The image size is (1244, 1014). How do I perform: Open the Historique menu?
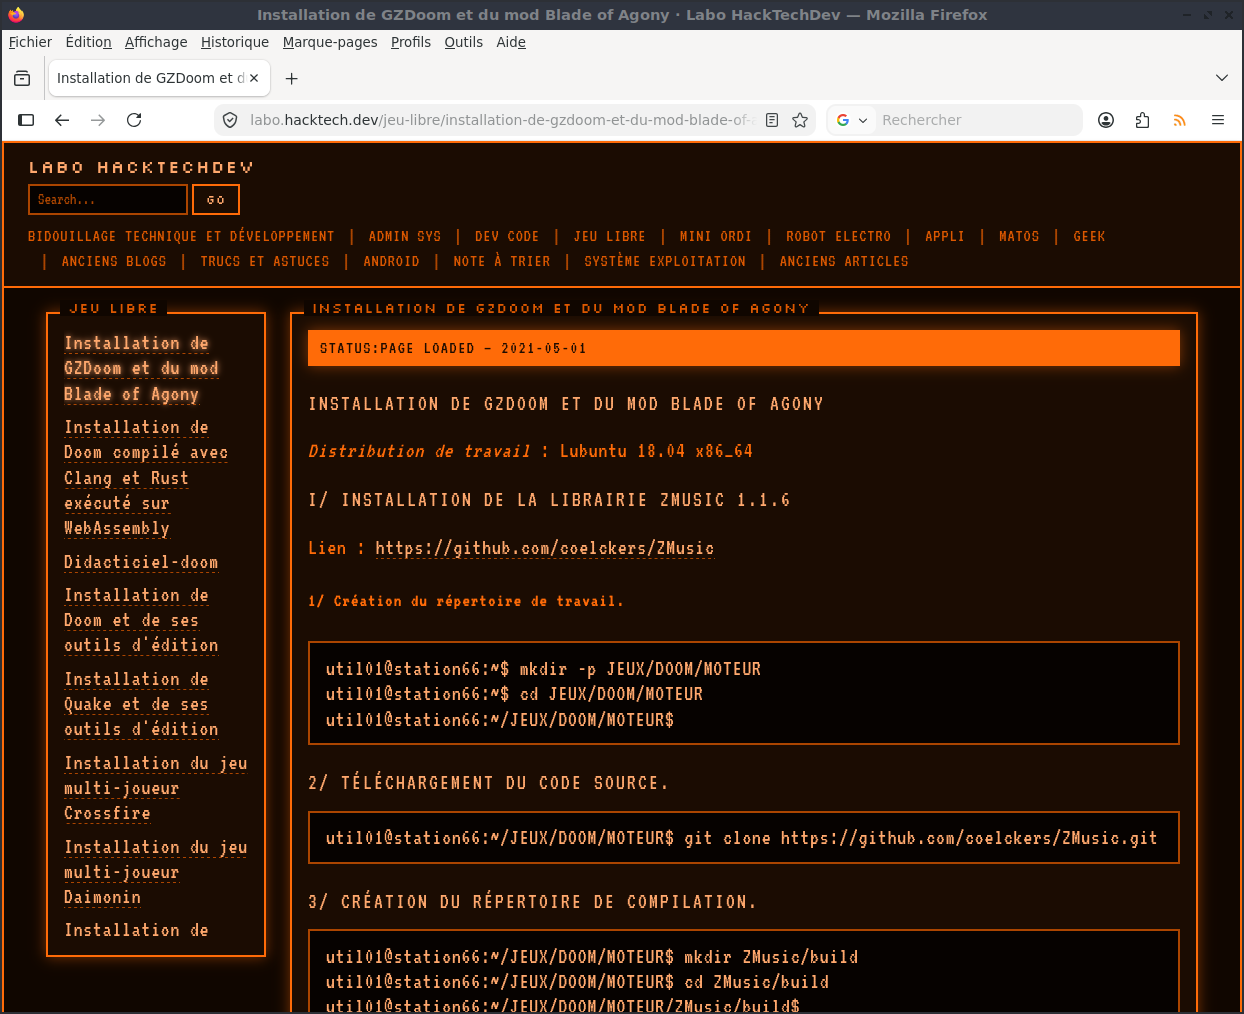[235, 42]
